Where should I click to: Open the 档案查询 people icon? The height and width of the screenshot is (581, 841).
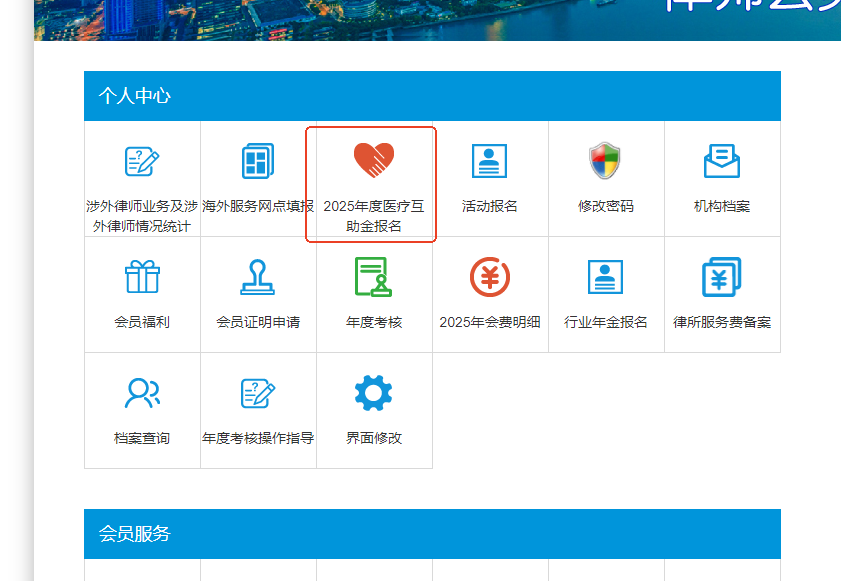coord(142,393)
